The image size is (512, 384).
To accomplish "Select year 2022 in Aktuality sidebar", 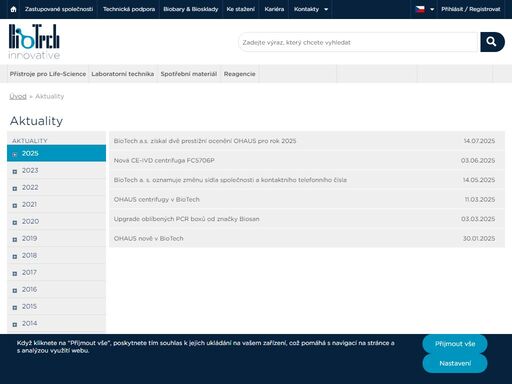I will 56,187.
